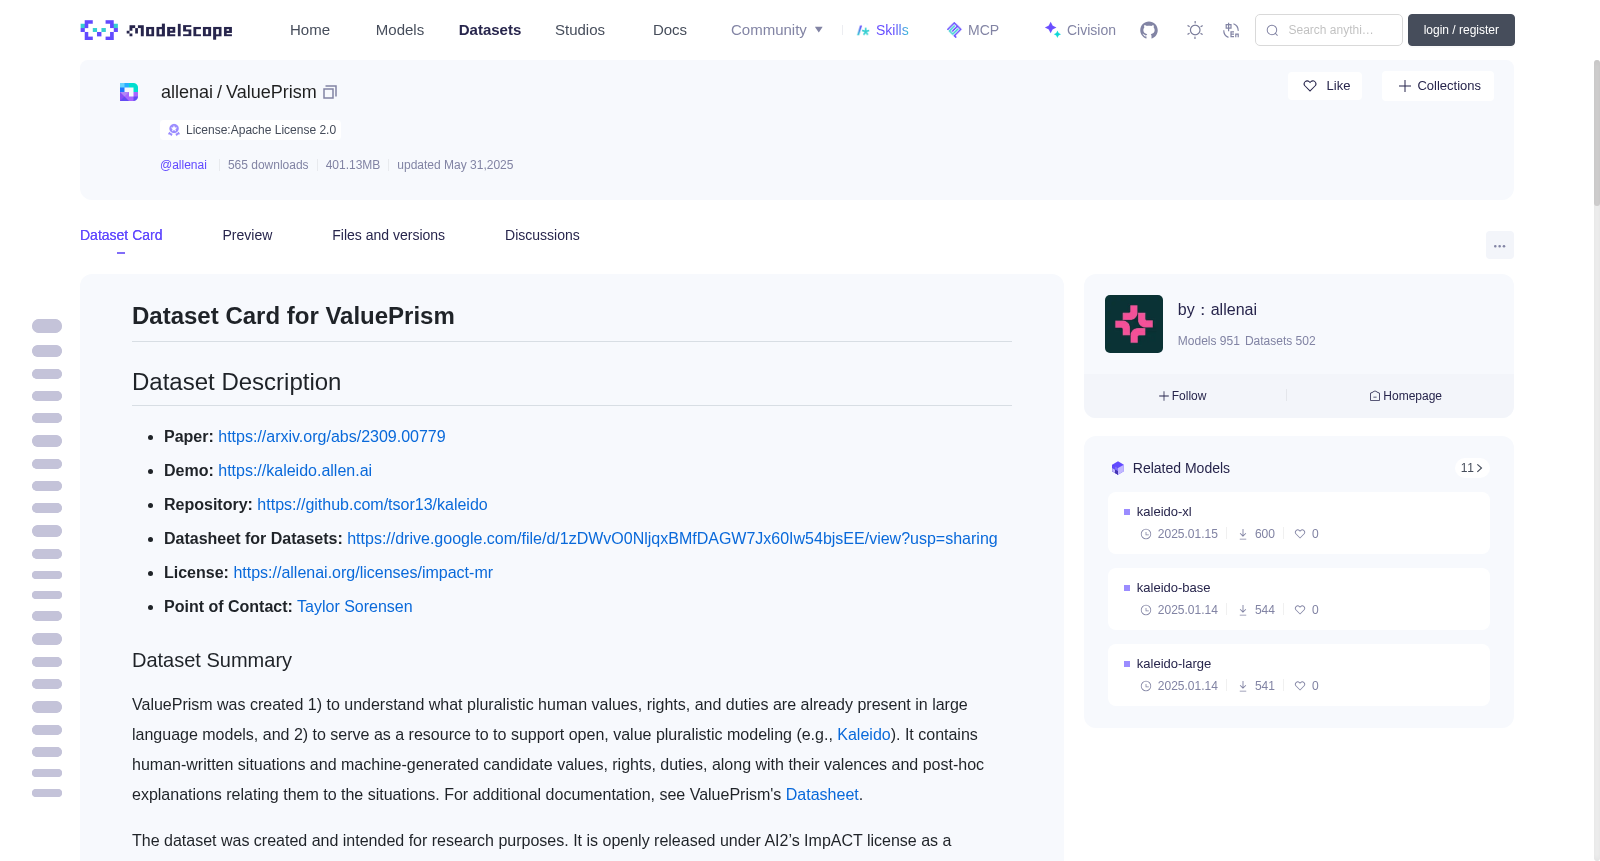Switch to the Discussions tab
This screenshot has width=1600, height=861.
click(542, 235)
